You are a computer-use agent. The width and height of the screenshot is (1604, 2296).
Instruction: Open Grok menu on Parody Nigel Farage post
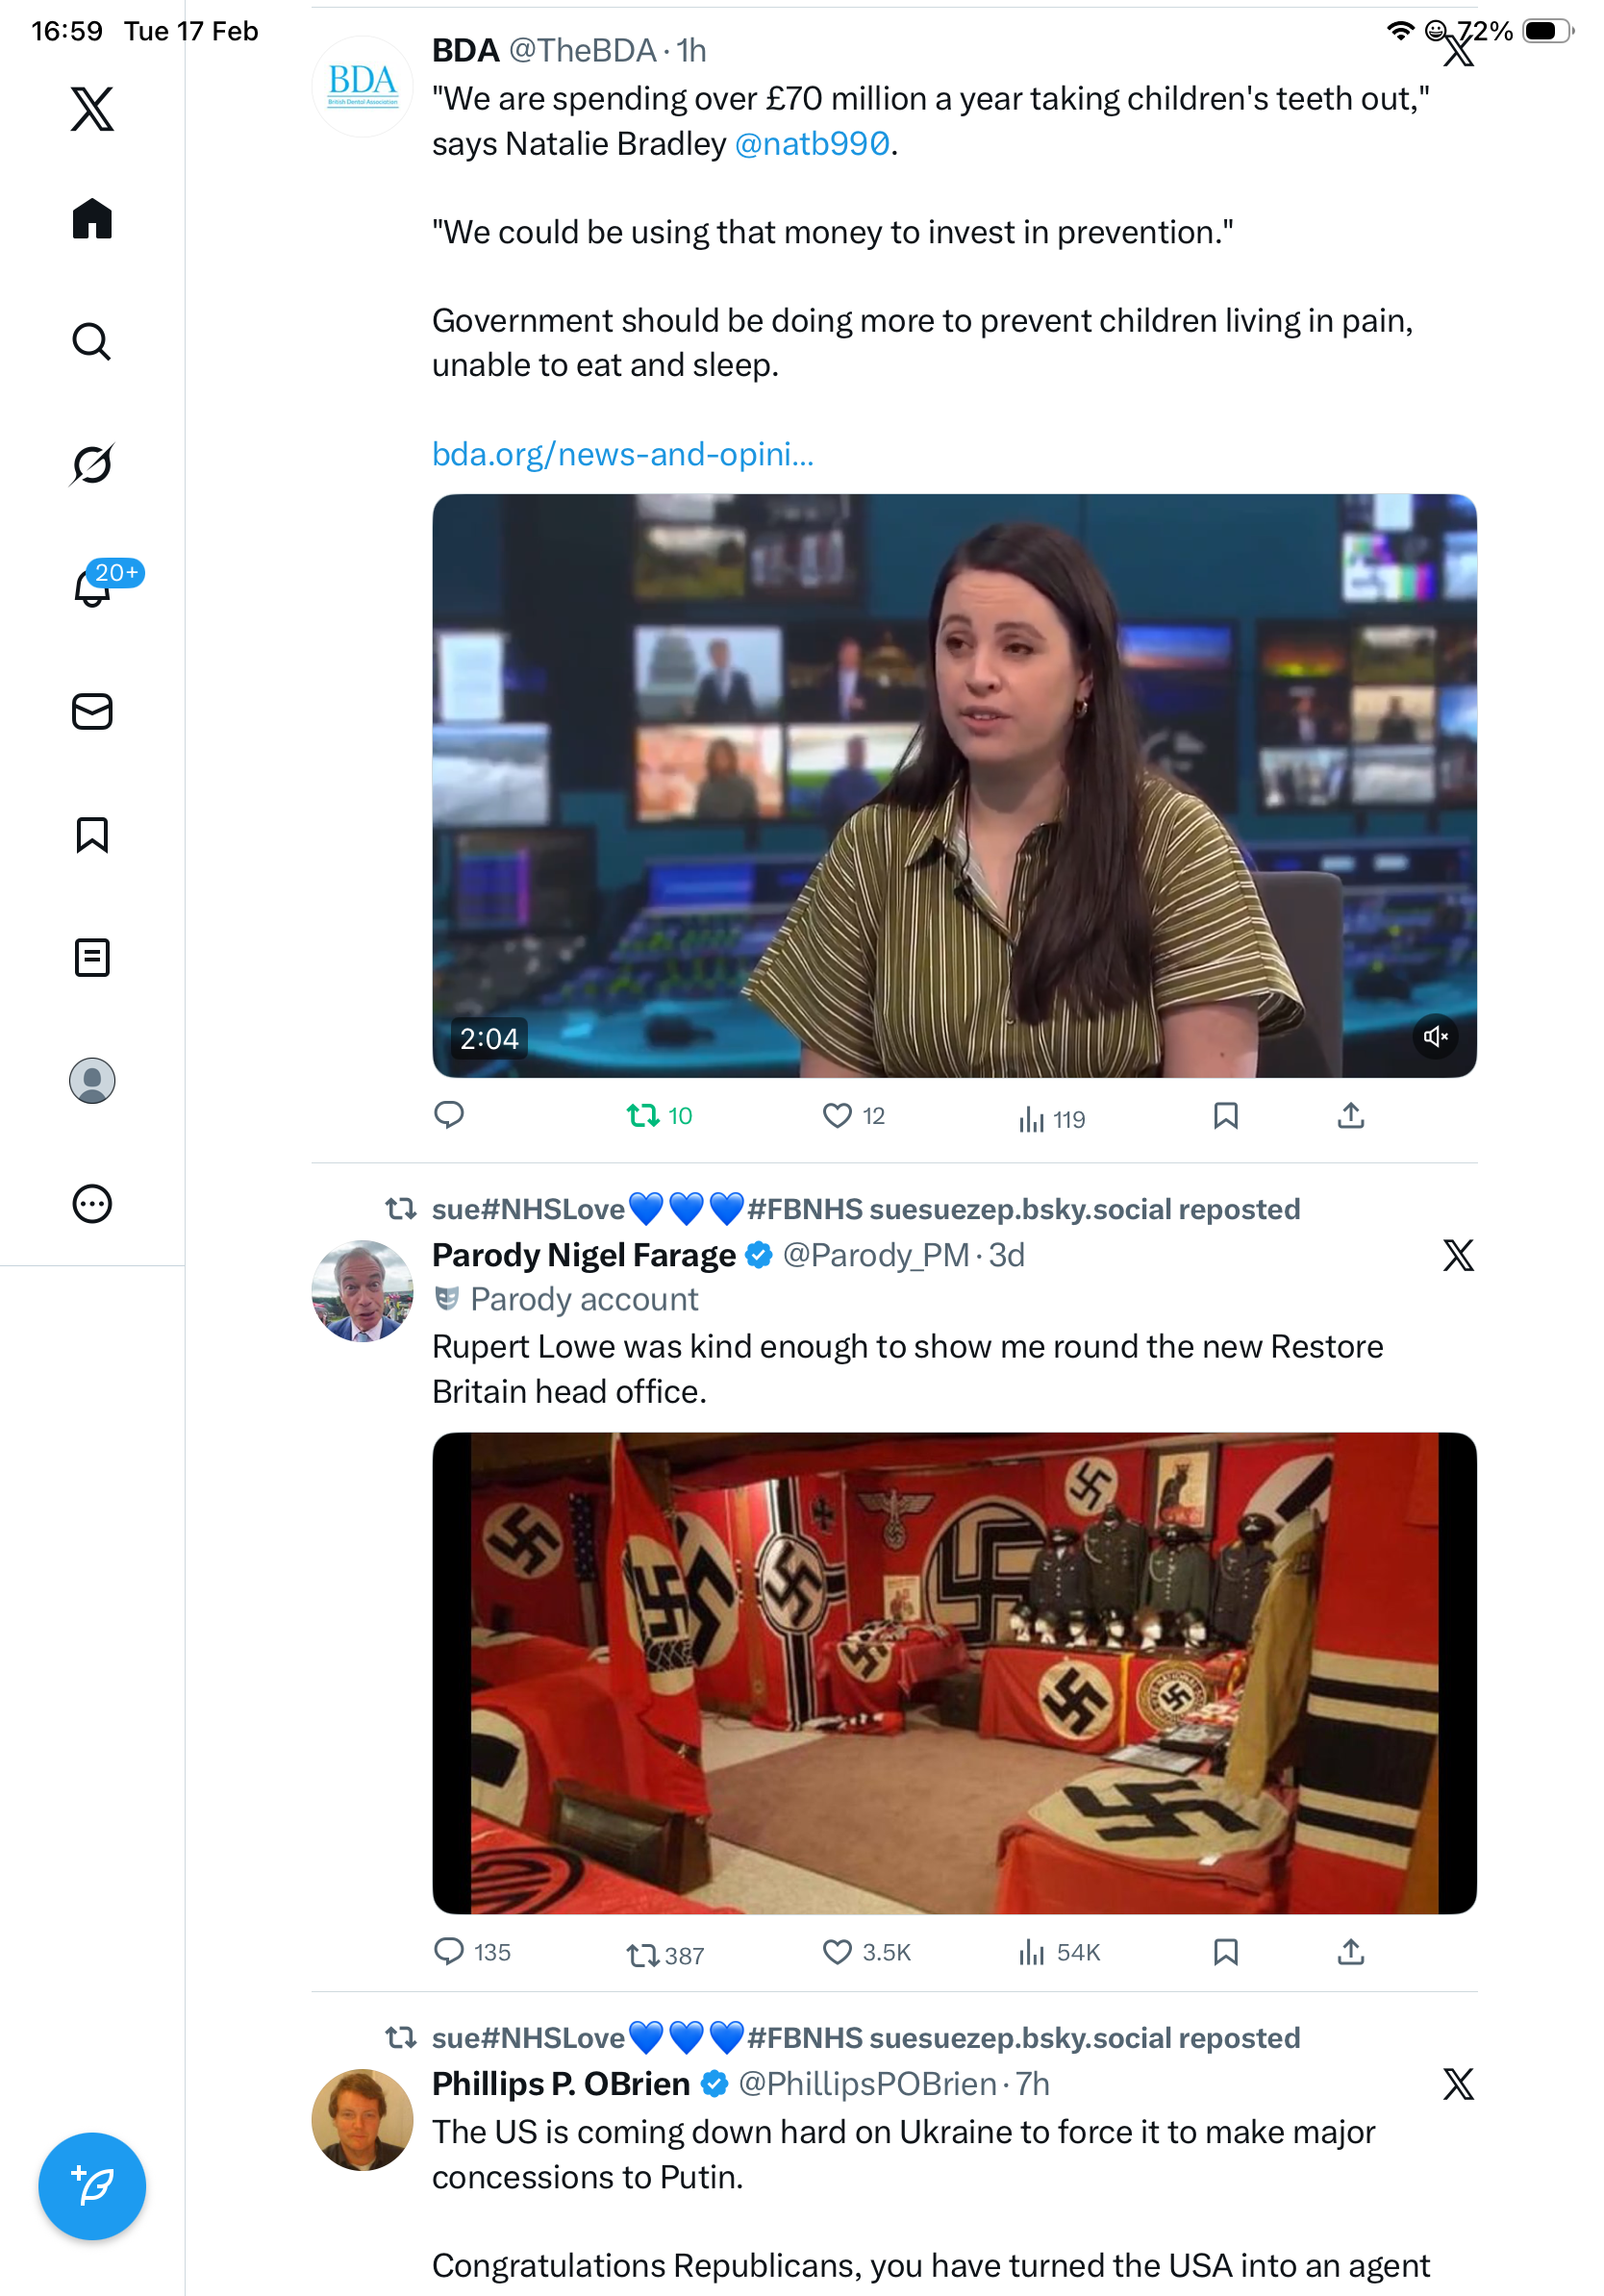(x=1458, y=1254)
